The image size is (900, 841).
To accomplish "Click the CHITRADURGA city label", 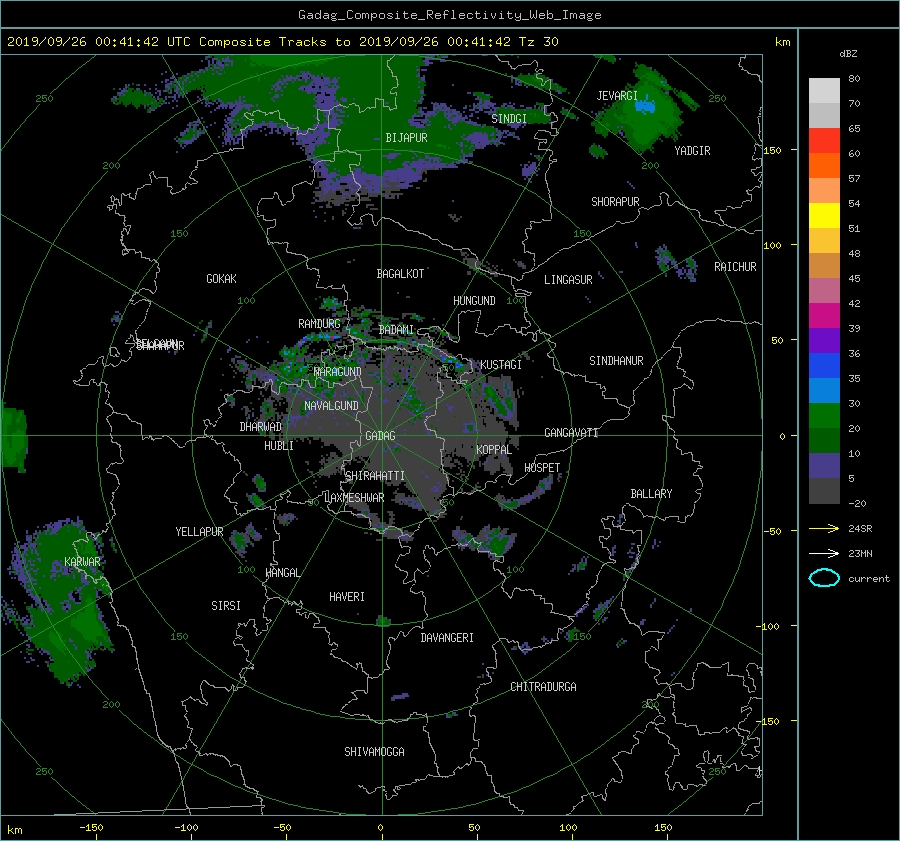I will click(x=544, y=687).
